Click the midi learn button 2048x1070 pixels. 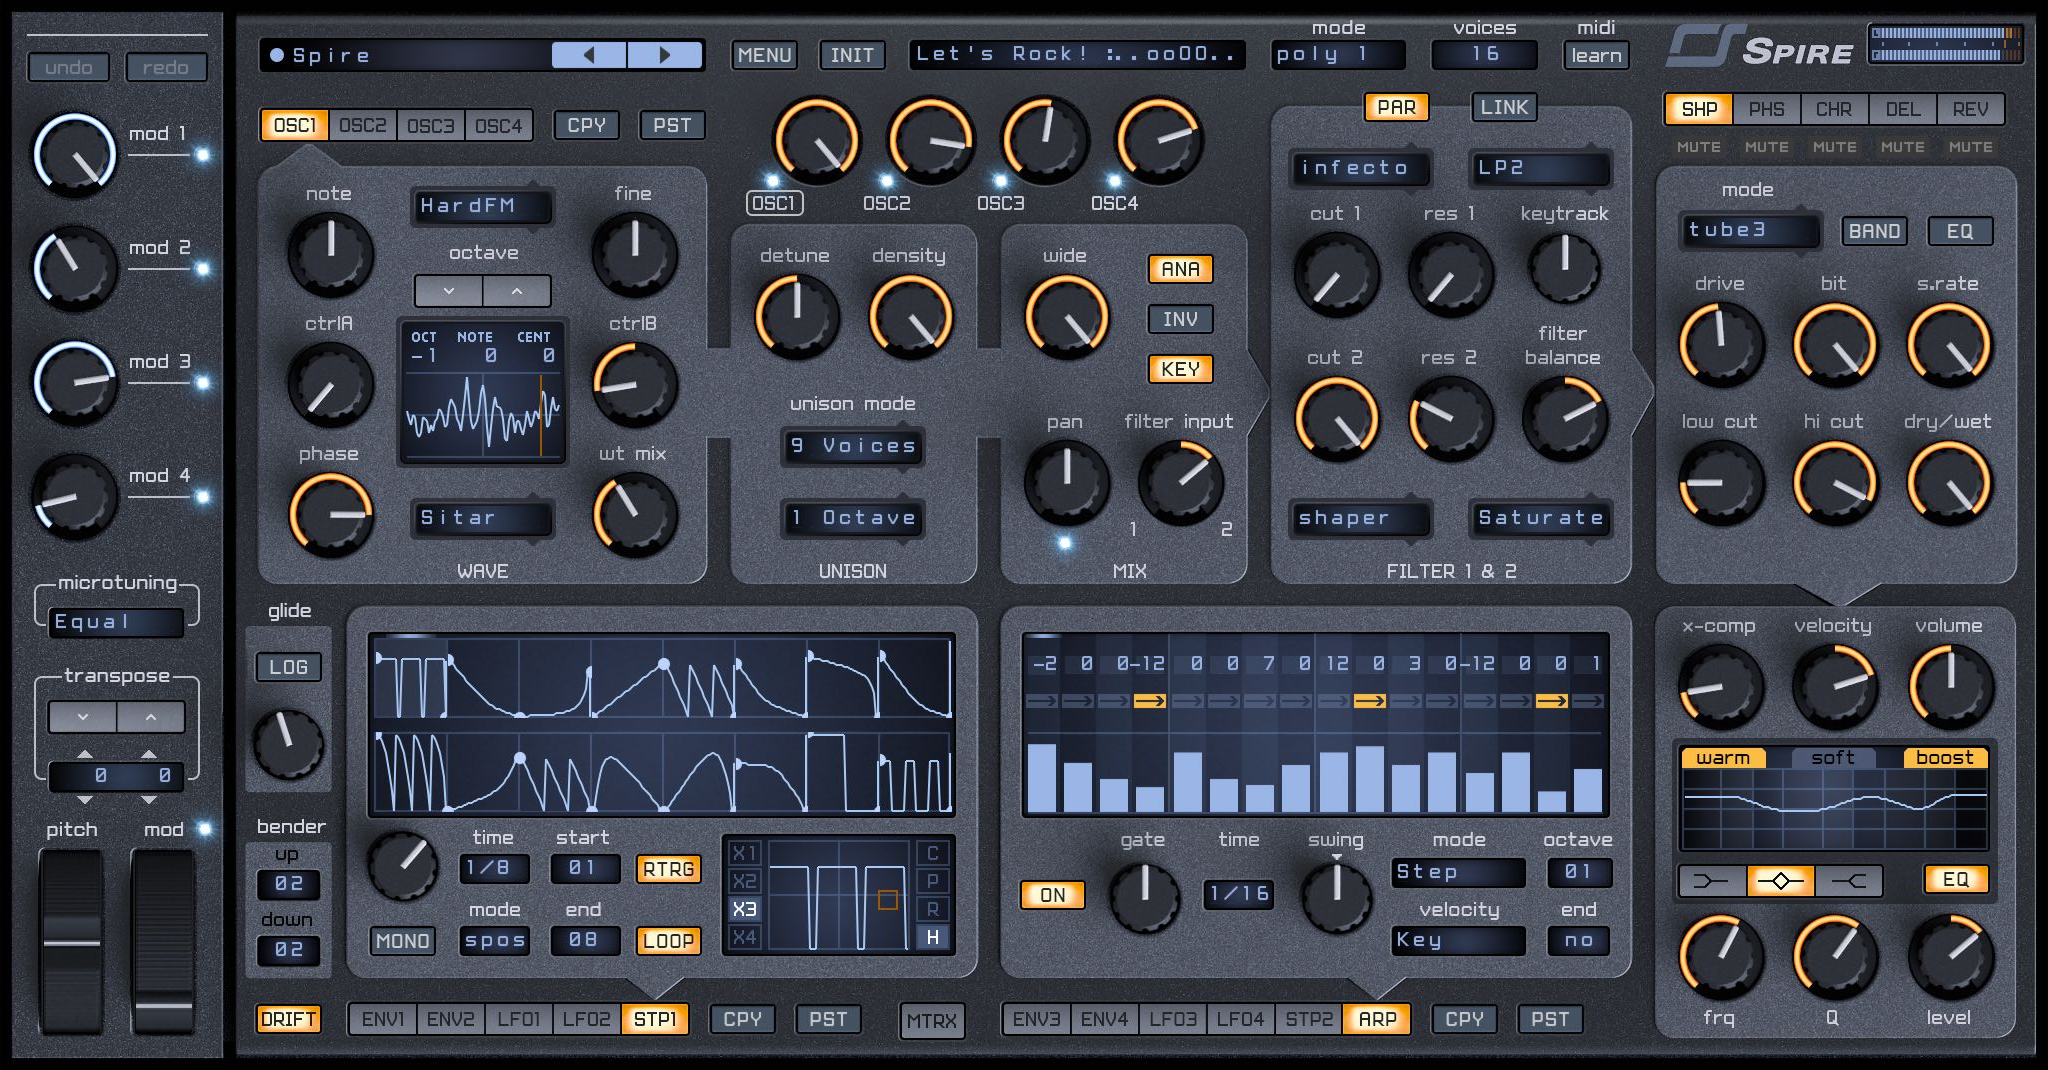tap(1596, 55)
